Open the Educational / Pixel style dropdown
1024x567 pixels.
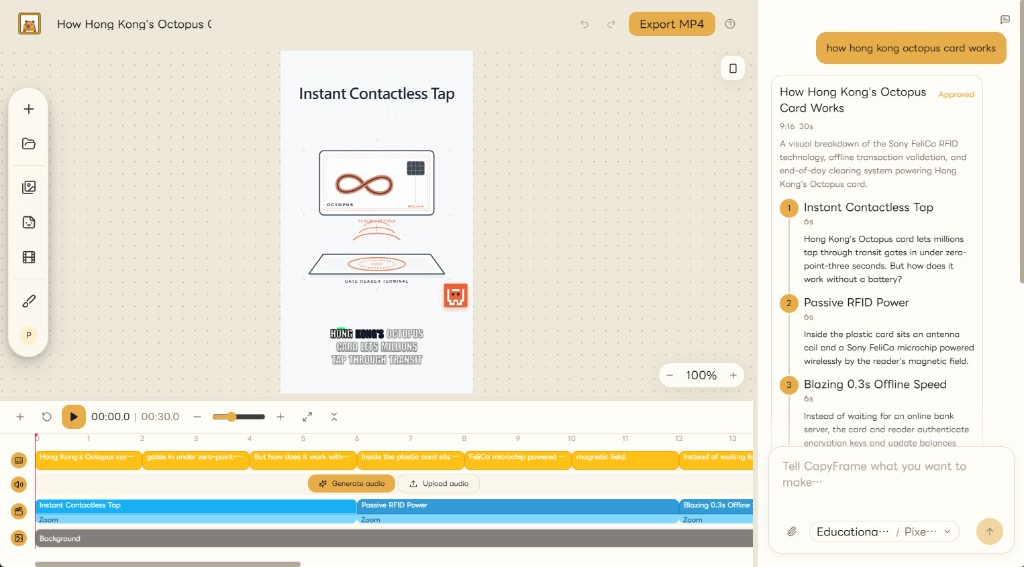click(x=884, y=532)
